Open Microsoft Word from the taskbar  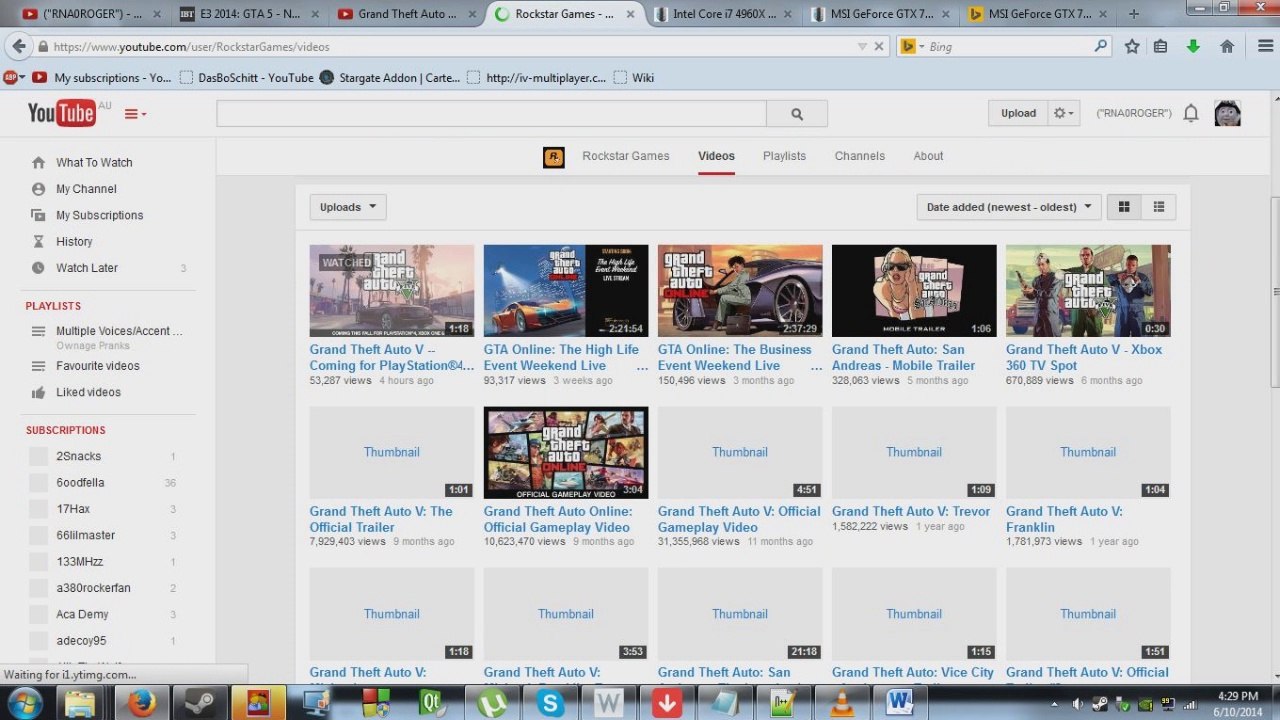pyautogui.click(x=900, y=703)
